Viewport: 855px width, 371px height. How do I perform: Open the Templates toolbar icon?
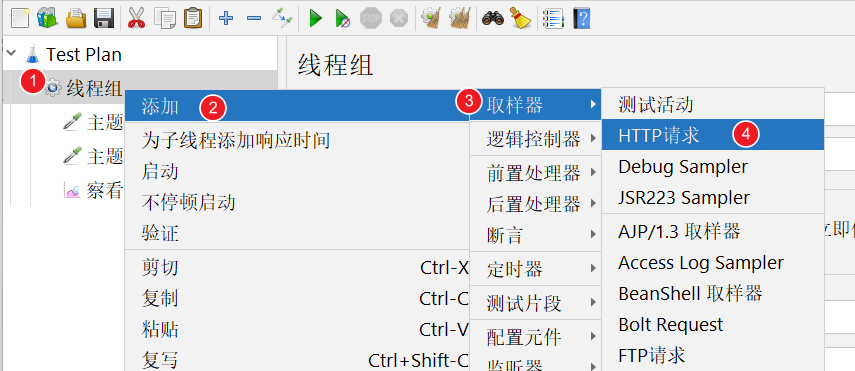(x=47, y=19)
